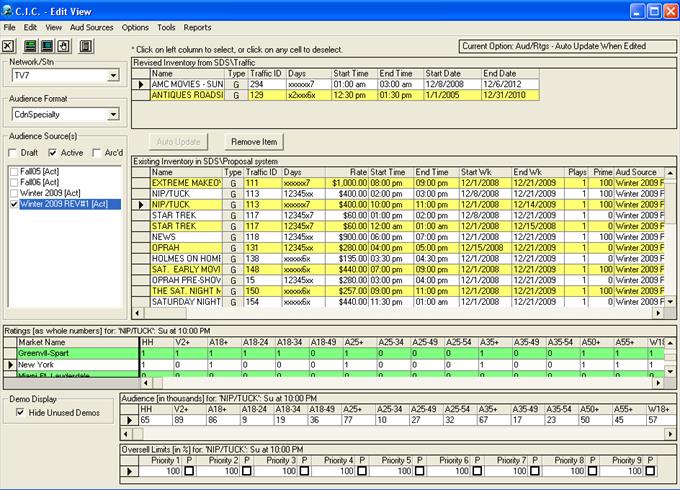Open the Aud Sources menu
Image resolution: width=680 pixels, height=490 pixels.
coord(92,27)
